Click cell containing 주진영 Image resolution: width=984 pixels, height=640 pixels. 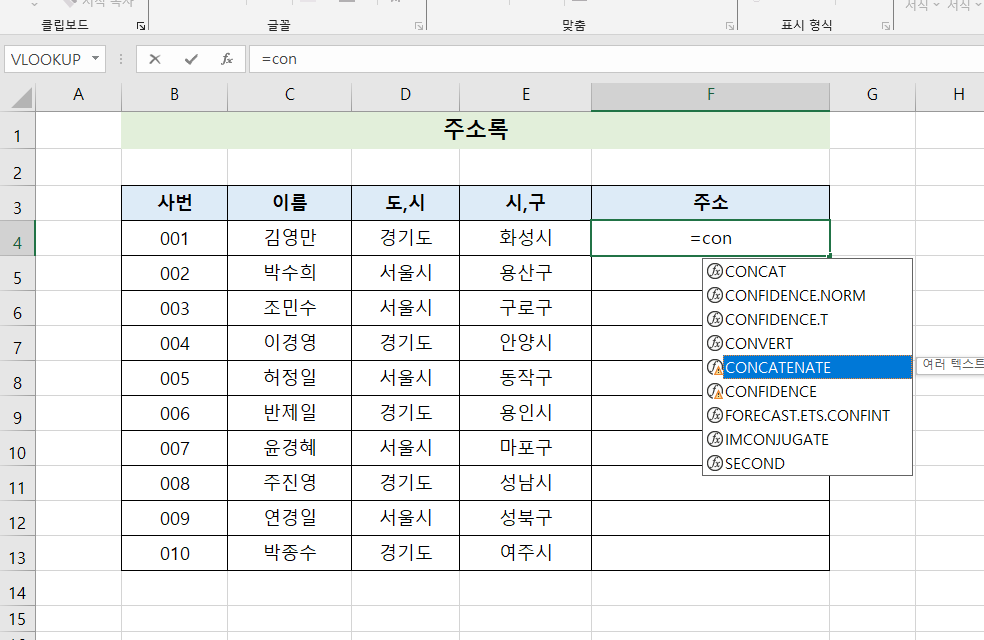pos(289,483)
